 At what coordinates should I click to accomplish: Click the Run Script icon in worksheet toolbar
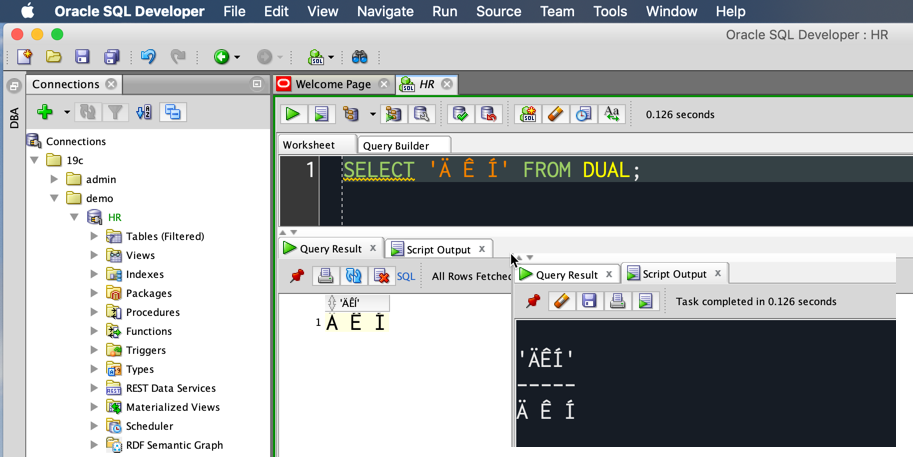321,114
